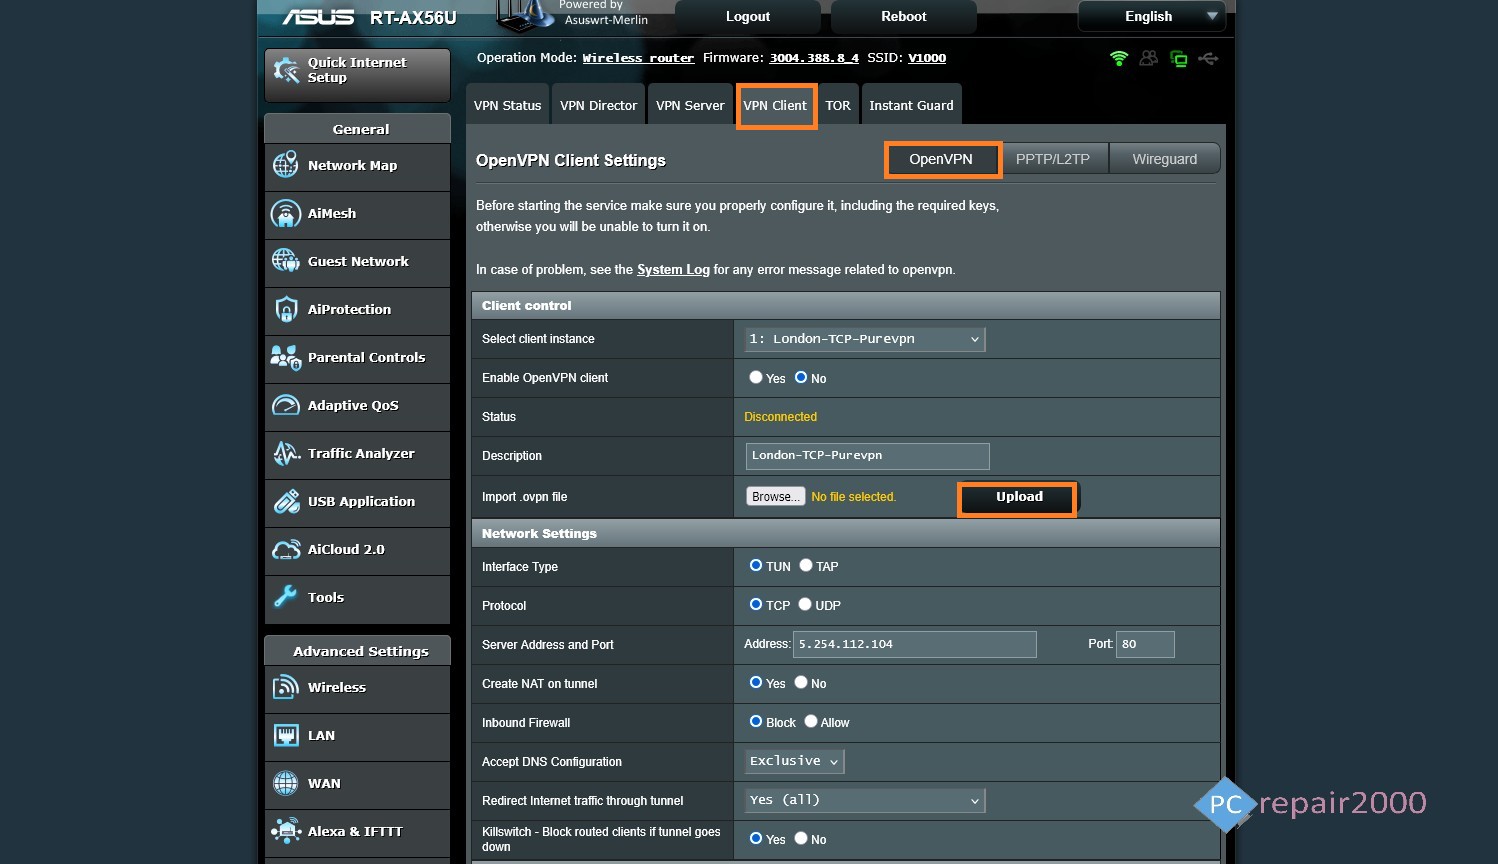The width and height of the screenshot is (1498, 864).
Task: Click the Guest Network icon
Action: (286, 261)
